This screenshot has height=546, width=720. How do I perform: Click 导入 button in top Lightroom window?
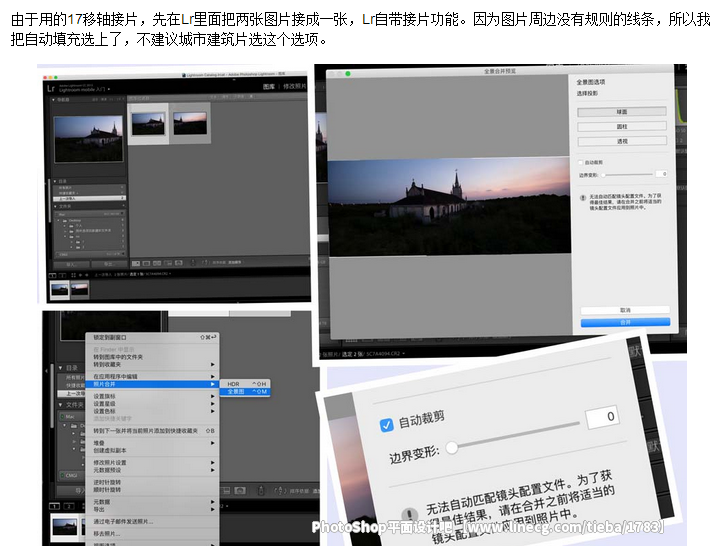[x=71, y=265]
